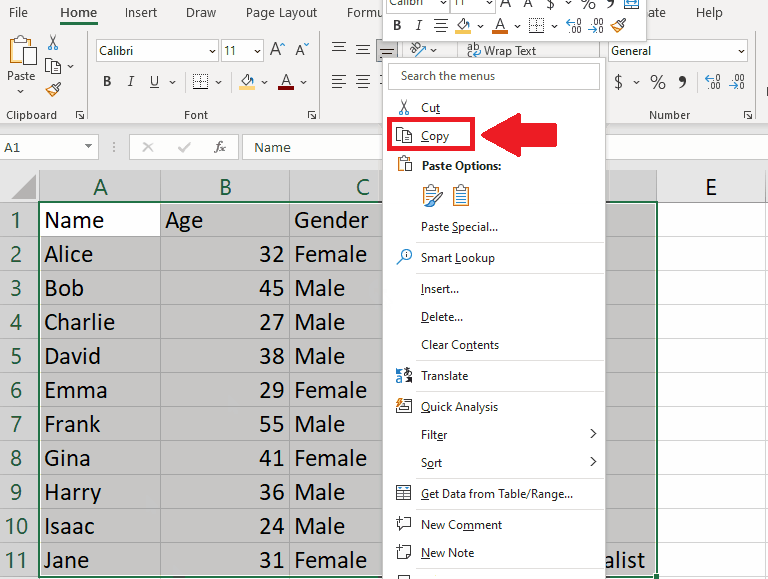Choose Copy from the context menu
Screen dimensions: 768x579
pos(435,136)
